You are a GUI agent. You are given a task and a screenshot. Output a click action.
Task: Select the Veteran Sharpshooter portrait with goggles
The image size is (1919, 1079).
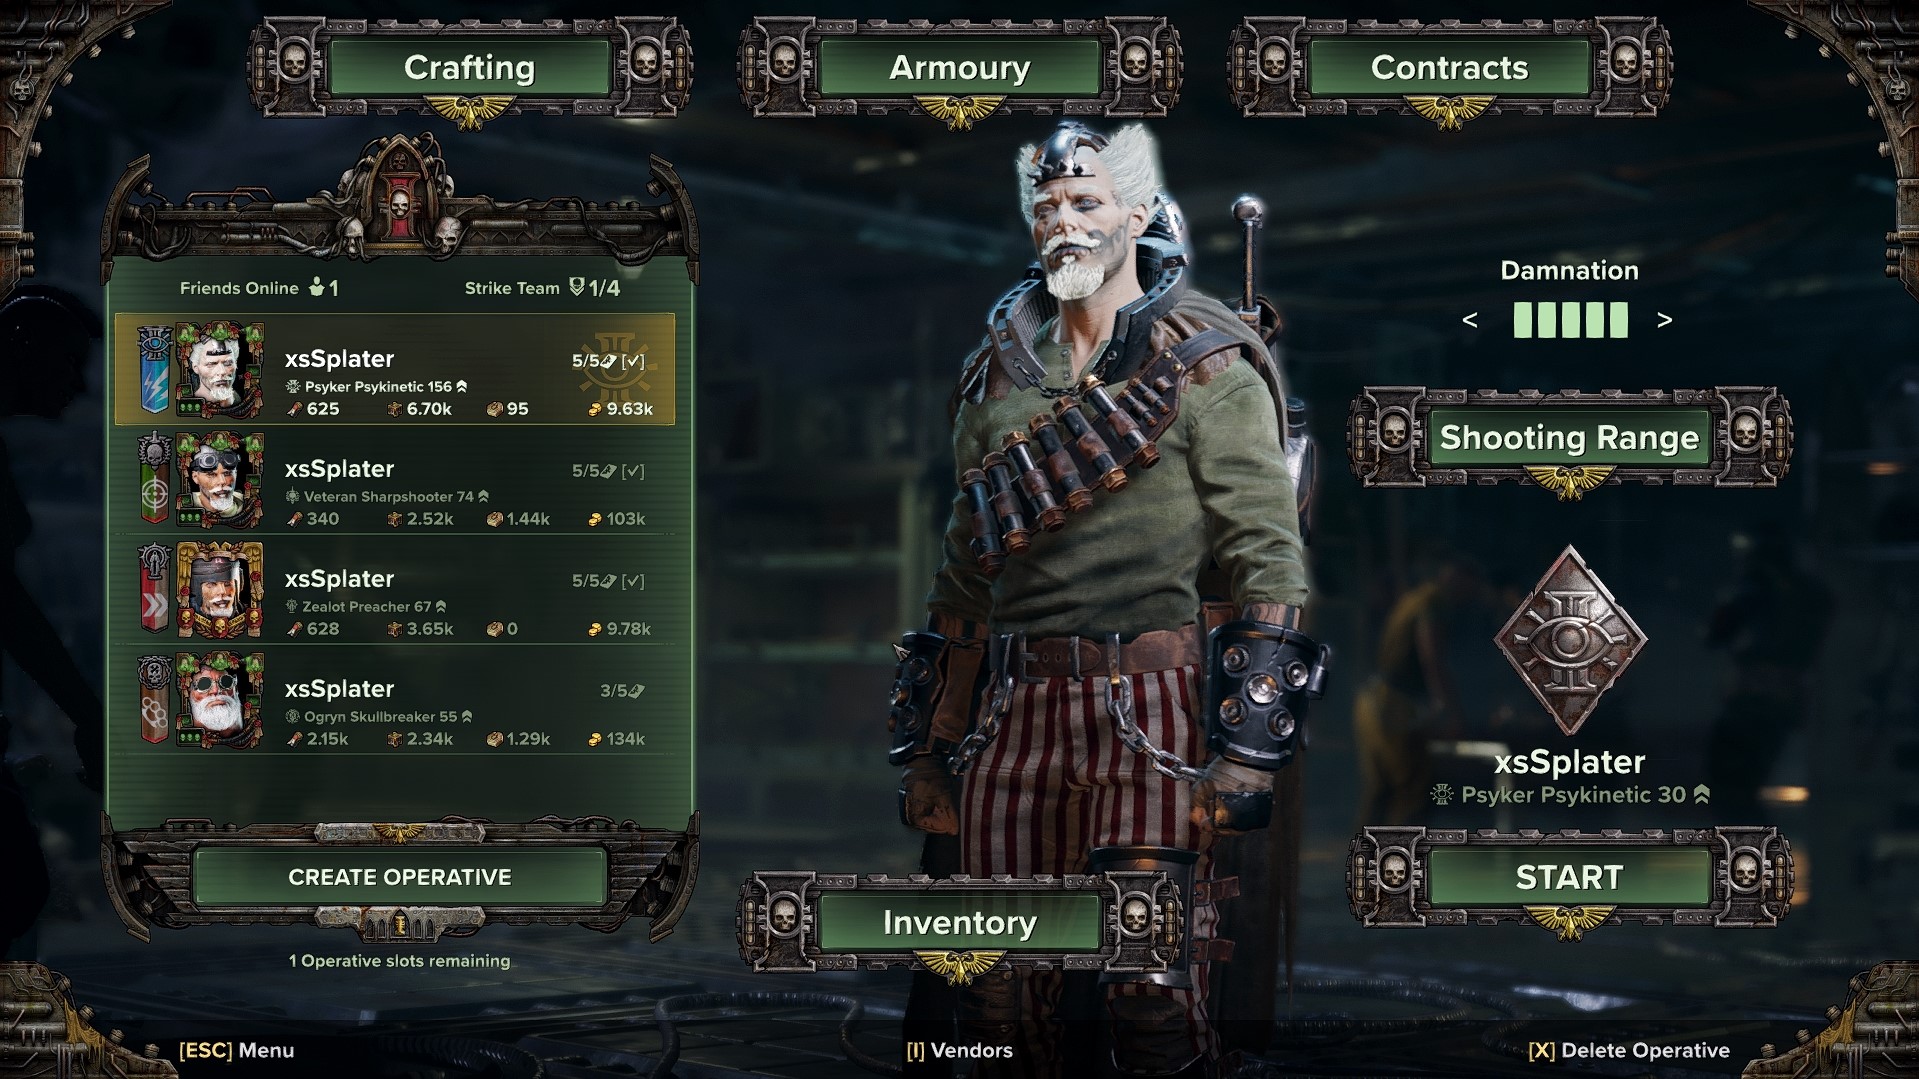(x=220, y=479)
